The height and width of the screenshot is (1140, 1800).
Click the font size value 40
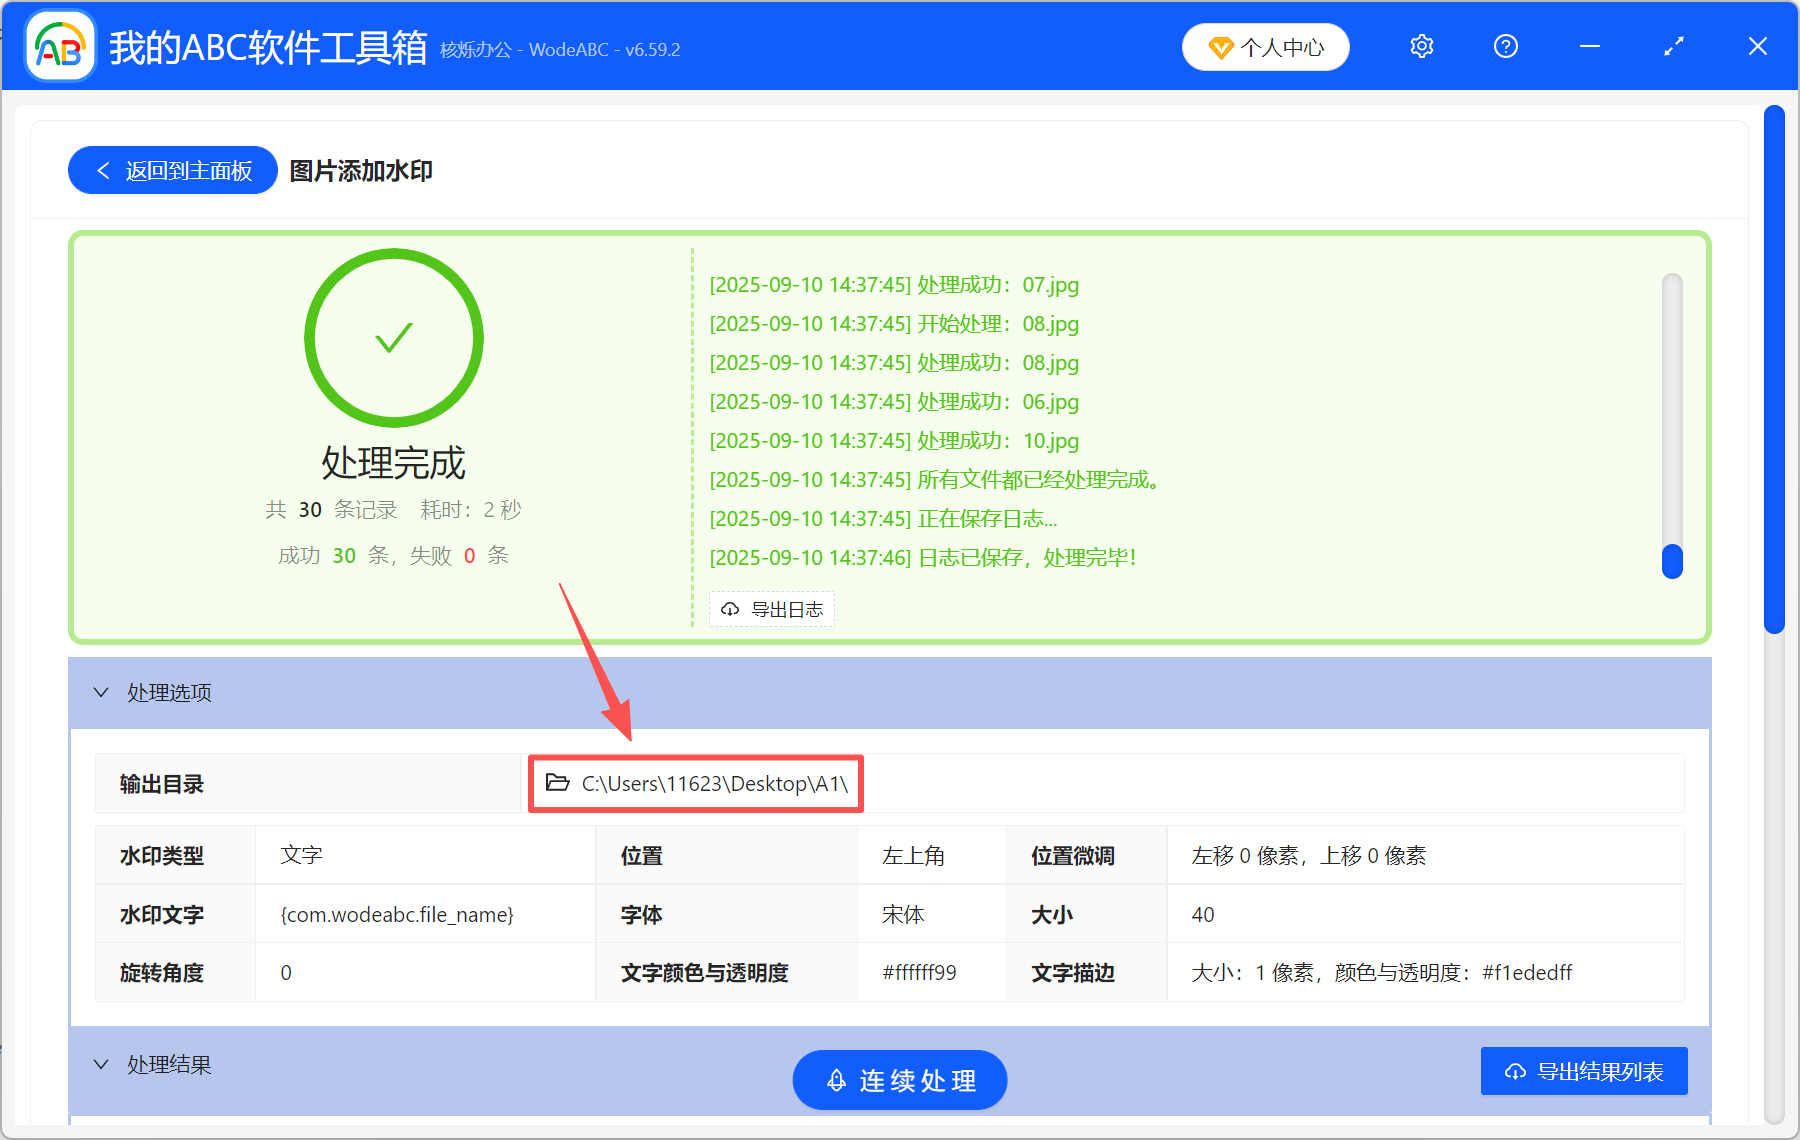point(1203,915)
